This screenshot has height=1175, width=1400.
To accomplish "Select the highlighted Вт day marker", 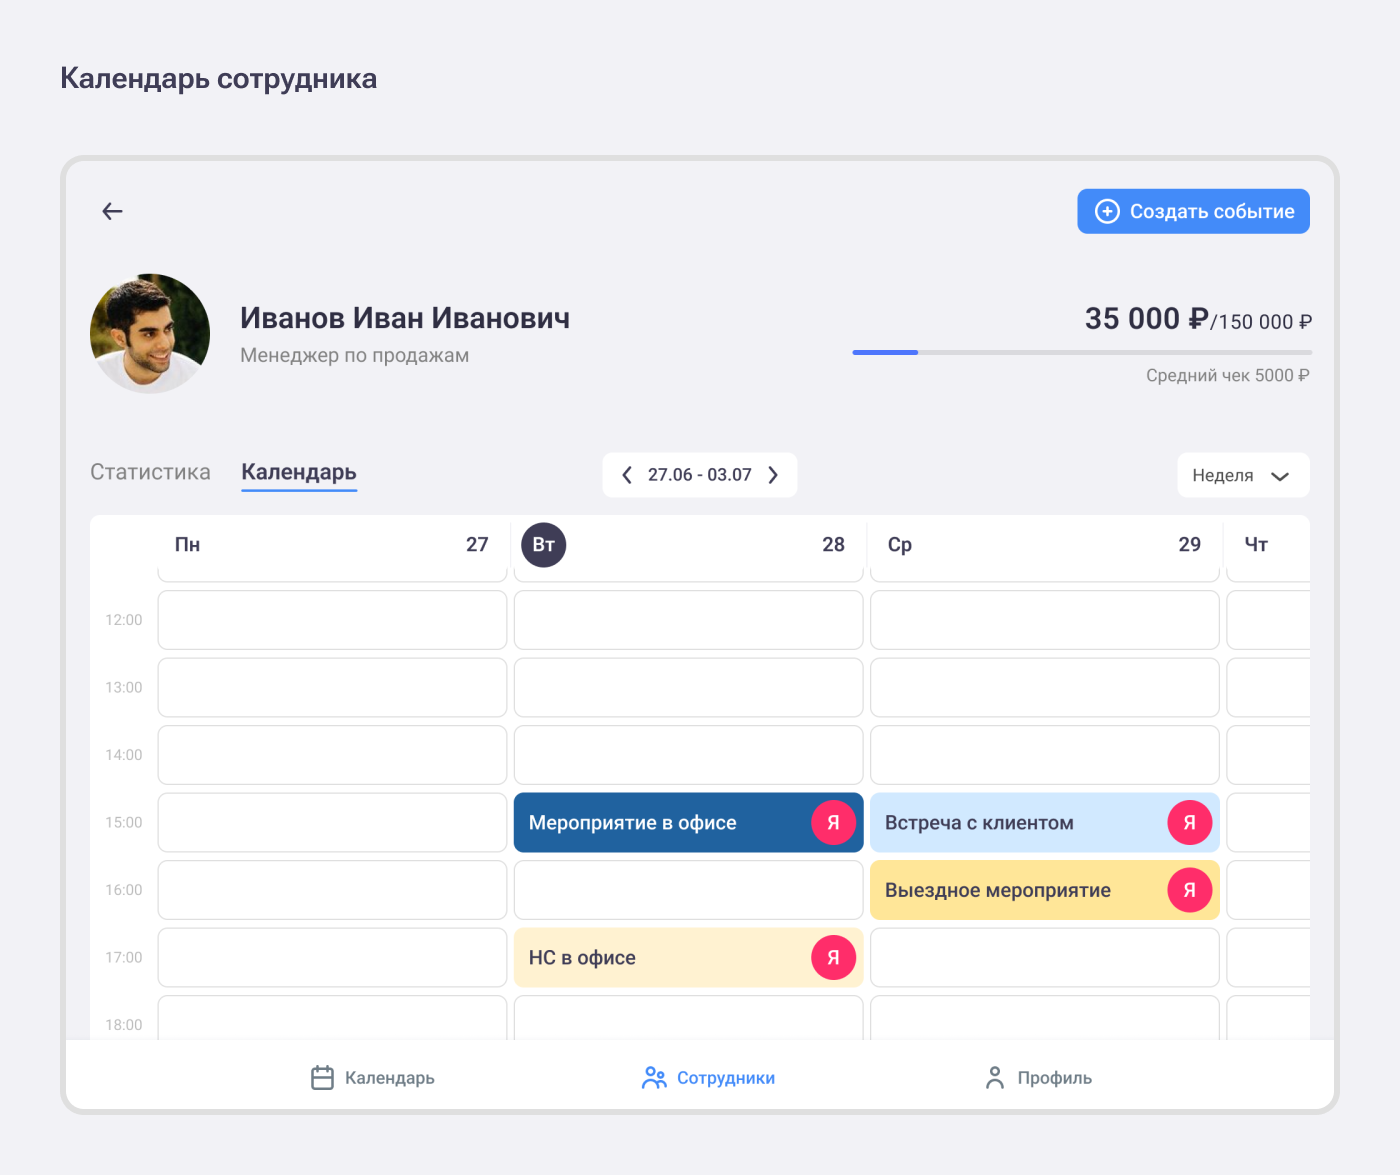I will (x=544, y=545).
